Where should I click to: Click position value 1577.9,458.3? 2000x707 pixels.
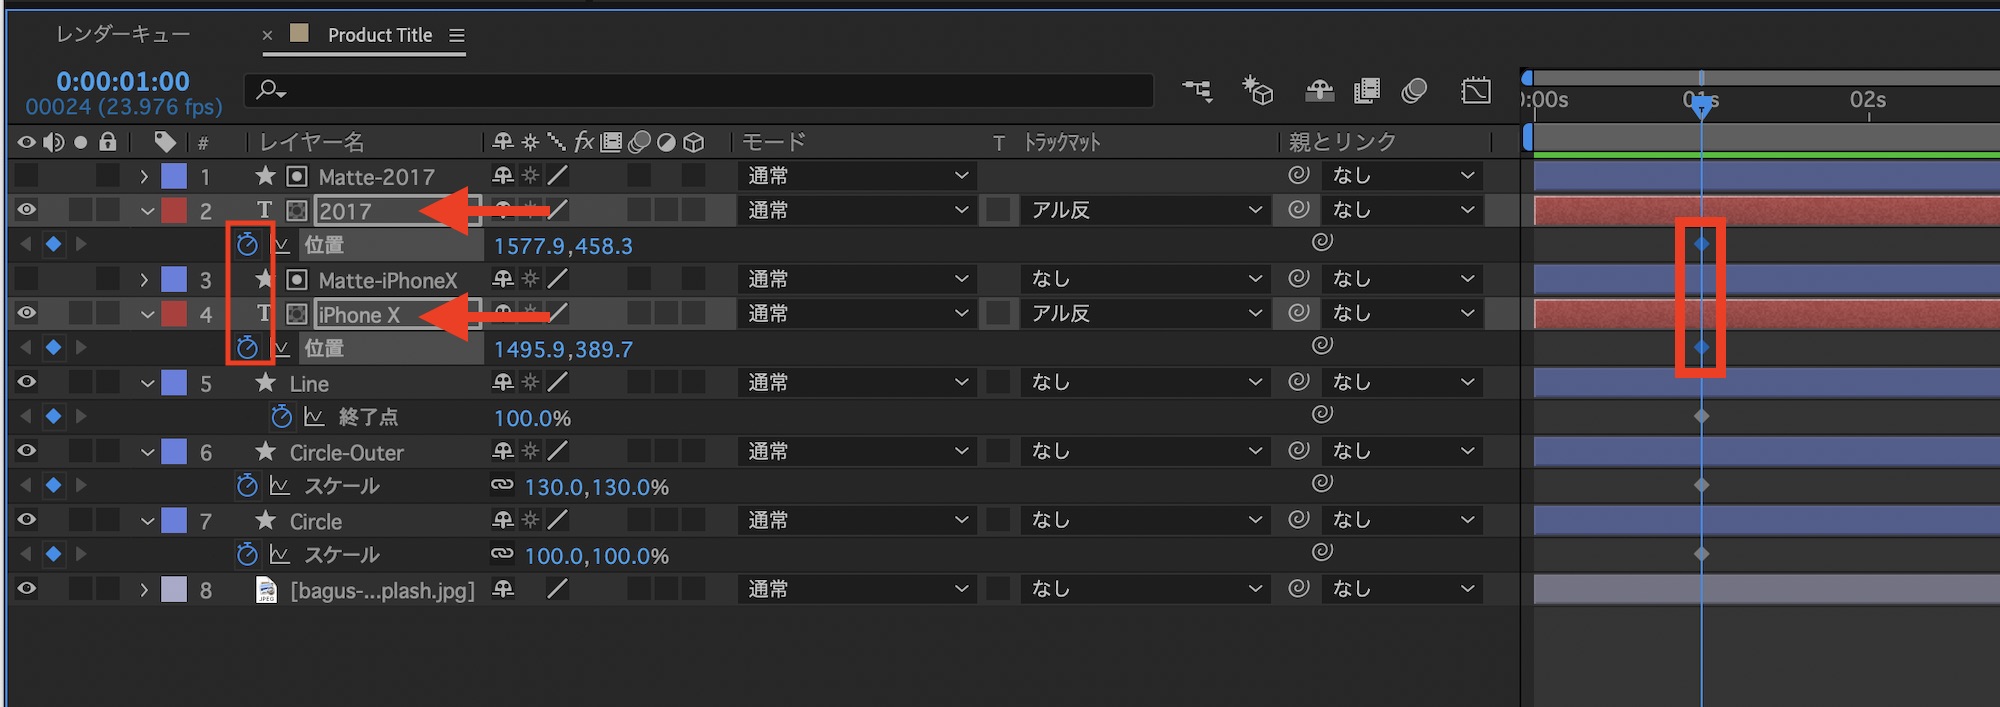pos(563,246)
